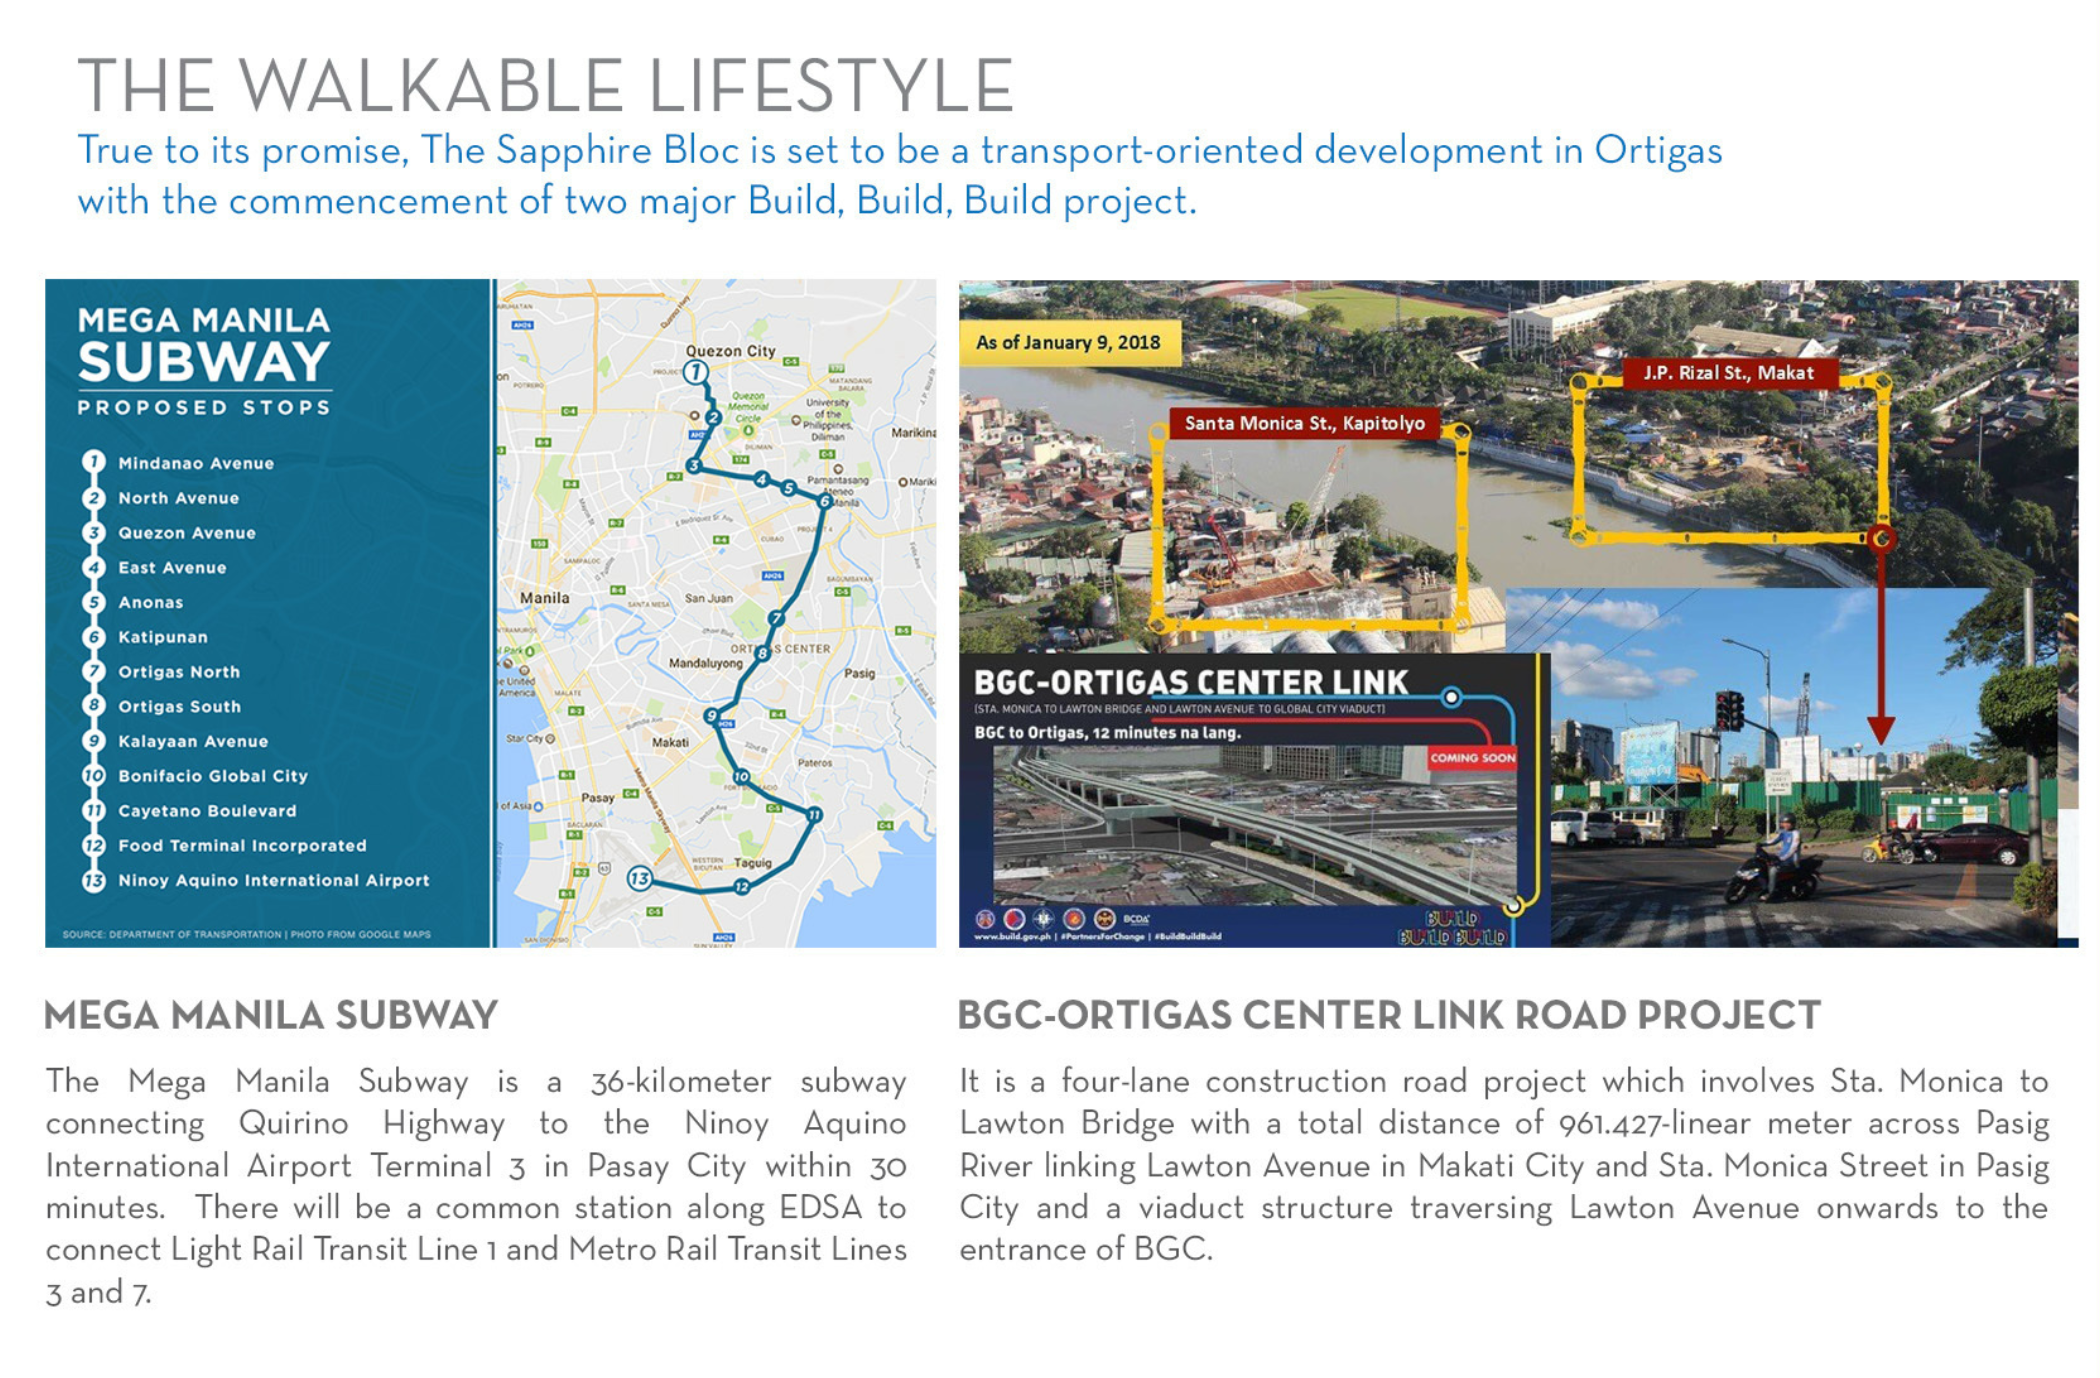2100x1378 pixels.
Task: Select 'East Avenue' in the stops list
Action: point(172,567)
